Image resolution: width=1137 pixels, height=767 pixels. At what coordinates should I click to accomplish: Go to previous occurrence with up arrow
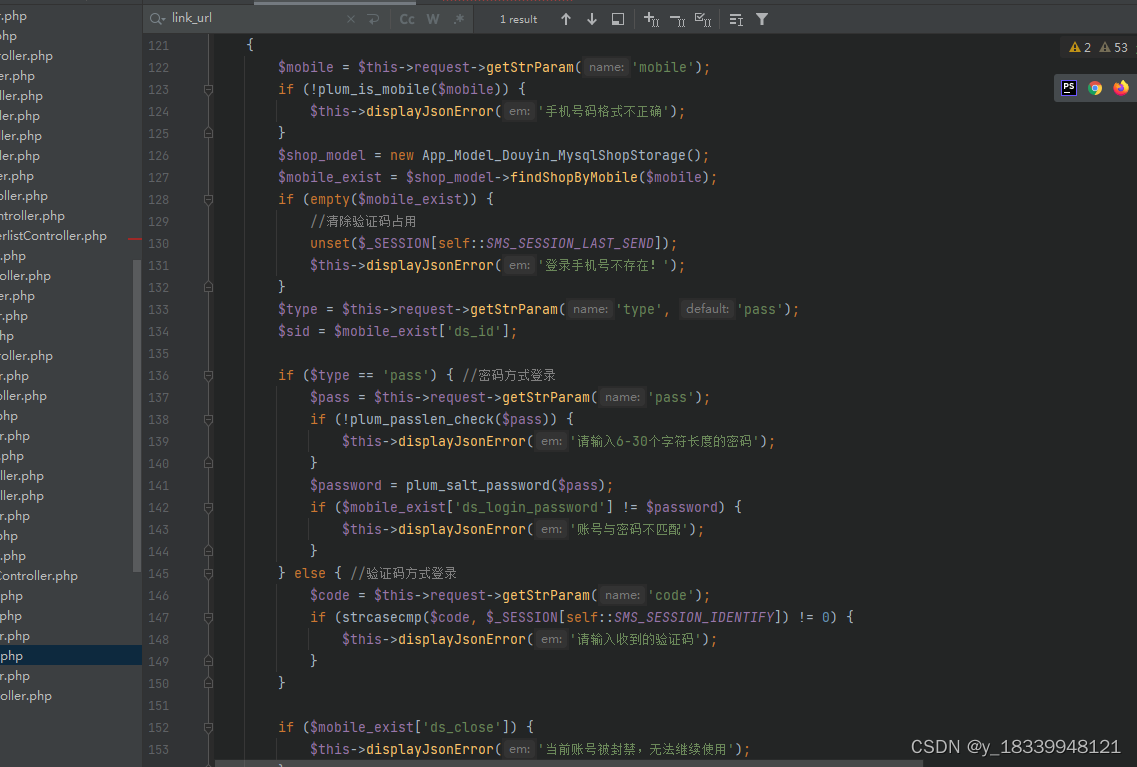[x=566, y=19]
